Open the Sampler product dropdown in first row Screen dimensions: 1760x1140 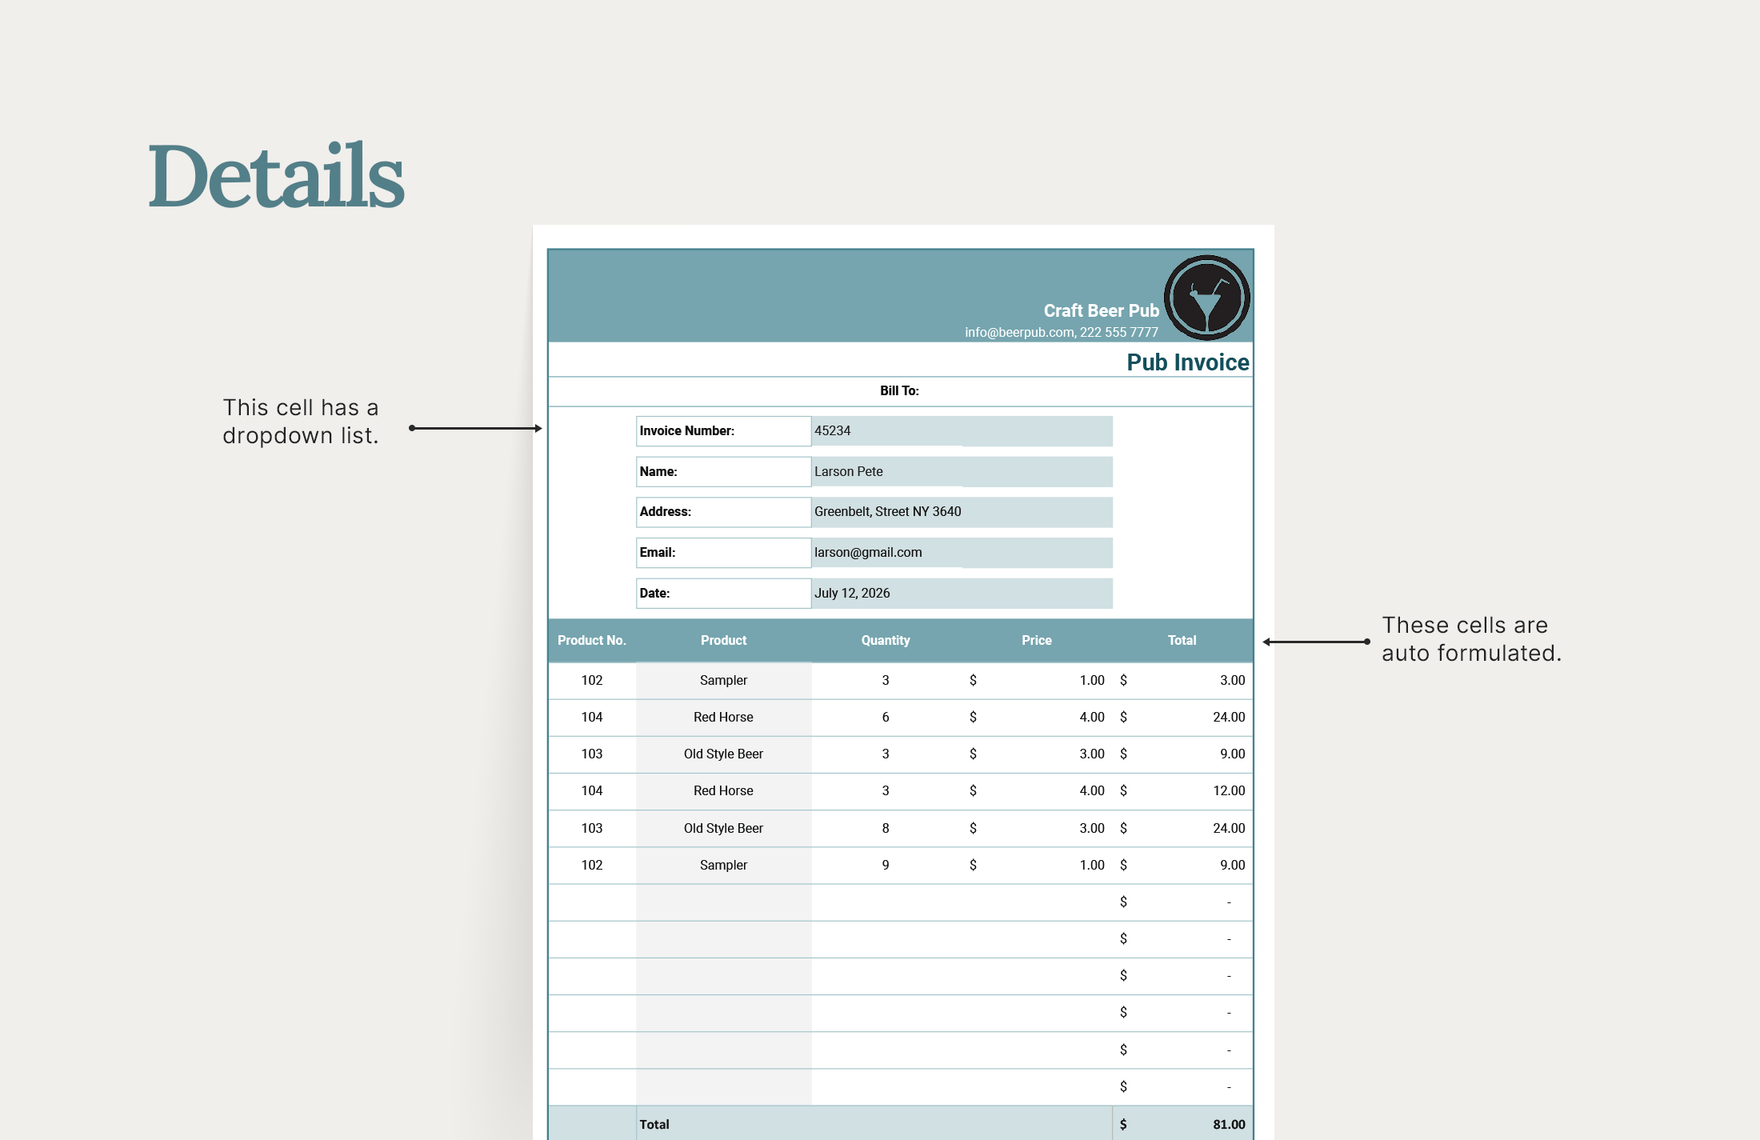coord(723,680)
